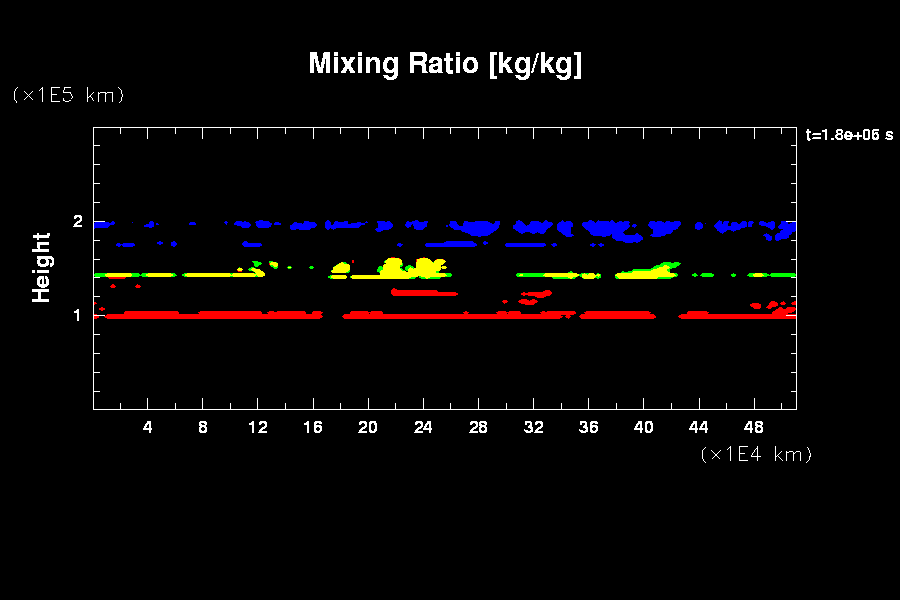This screenshot has height=600, width=900.
Task: Click the "Mixing Ratio [kg/kg]" plot title
Action: point(445,64)
